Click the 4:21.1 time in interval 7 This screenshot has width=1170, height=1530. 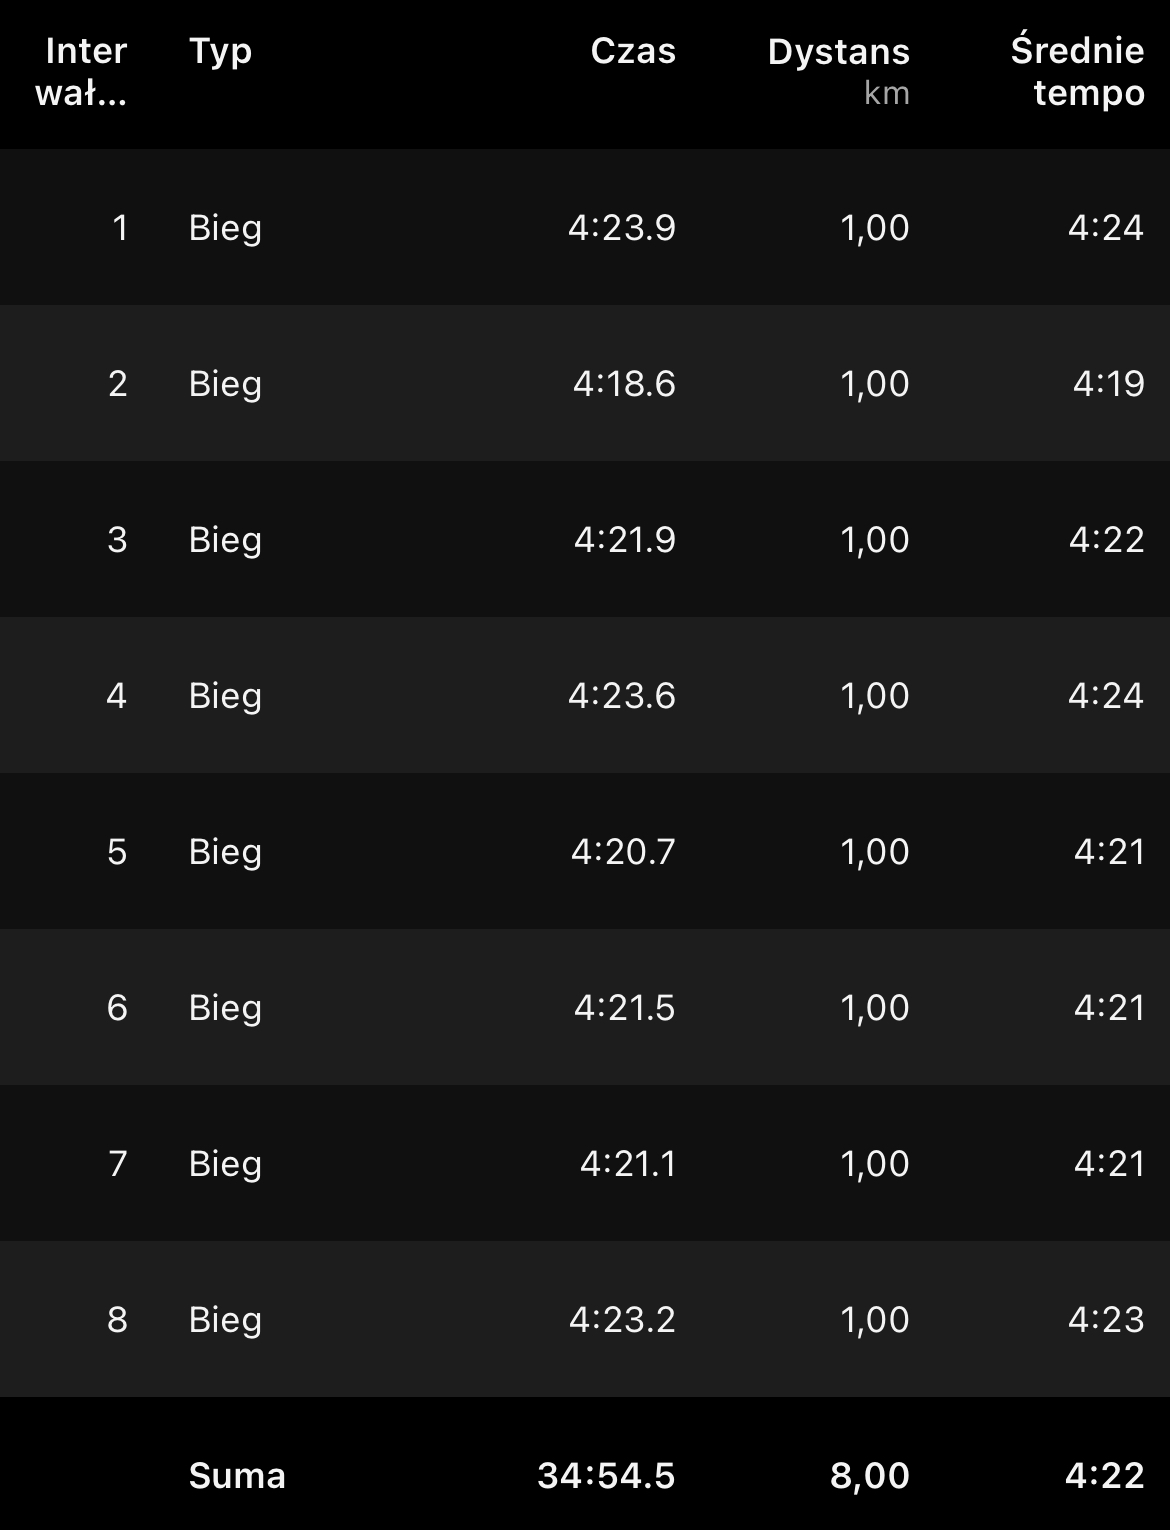click(628, 1164)
